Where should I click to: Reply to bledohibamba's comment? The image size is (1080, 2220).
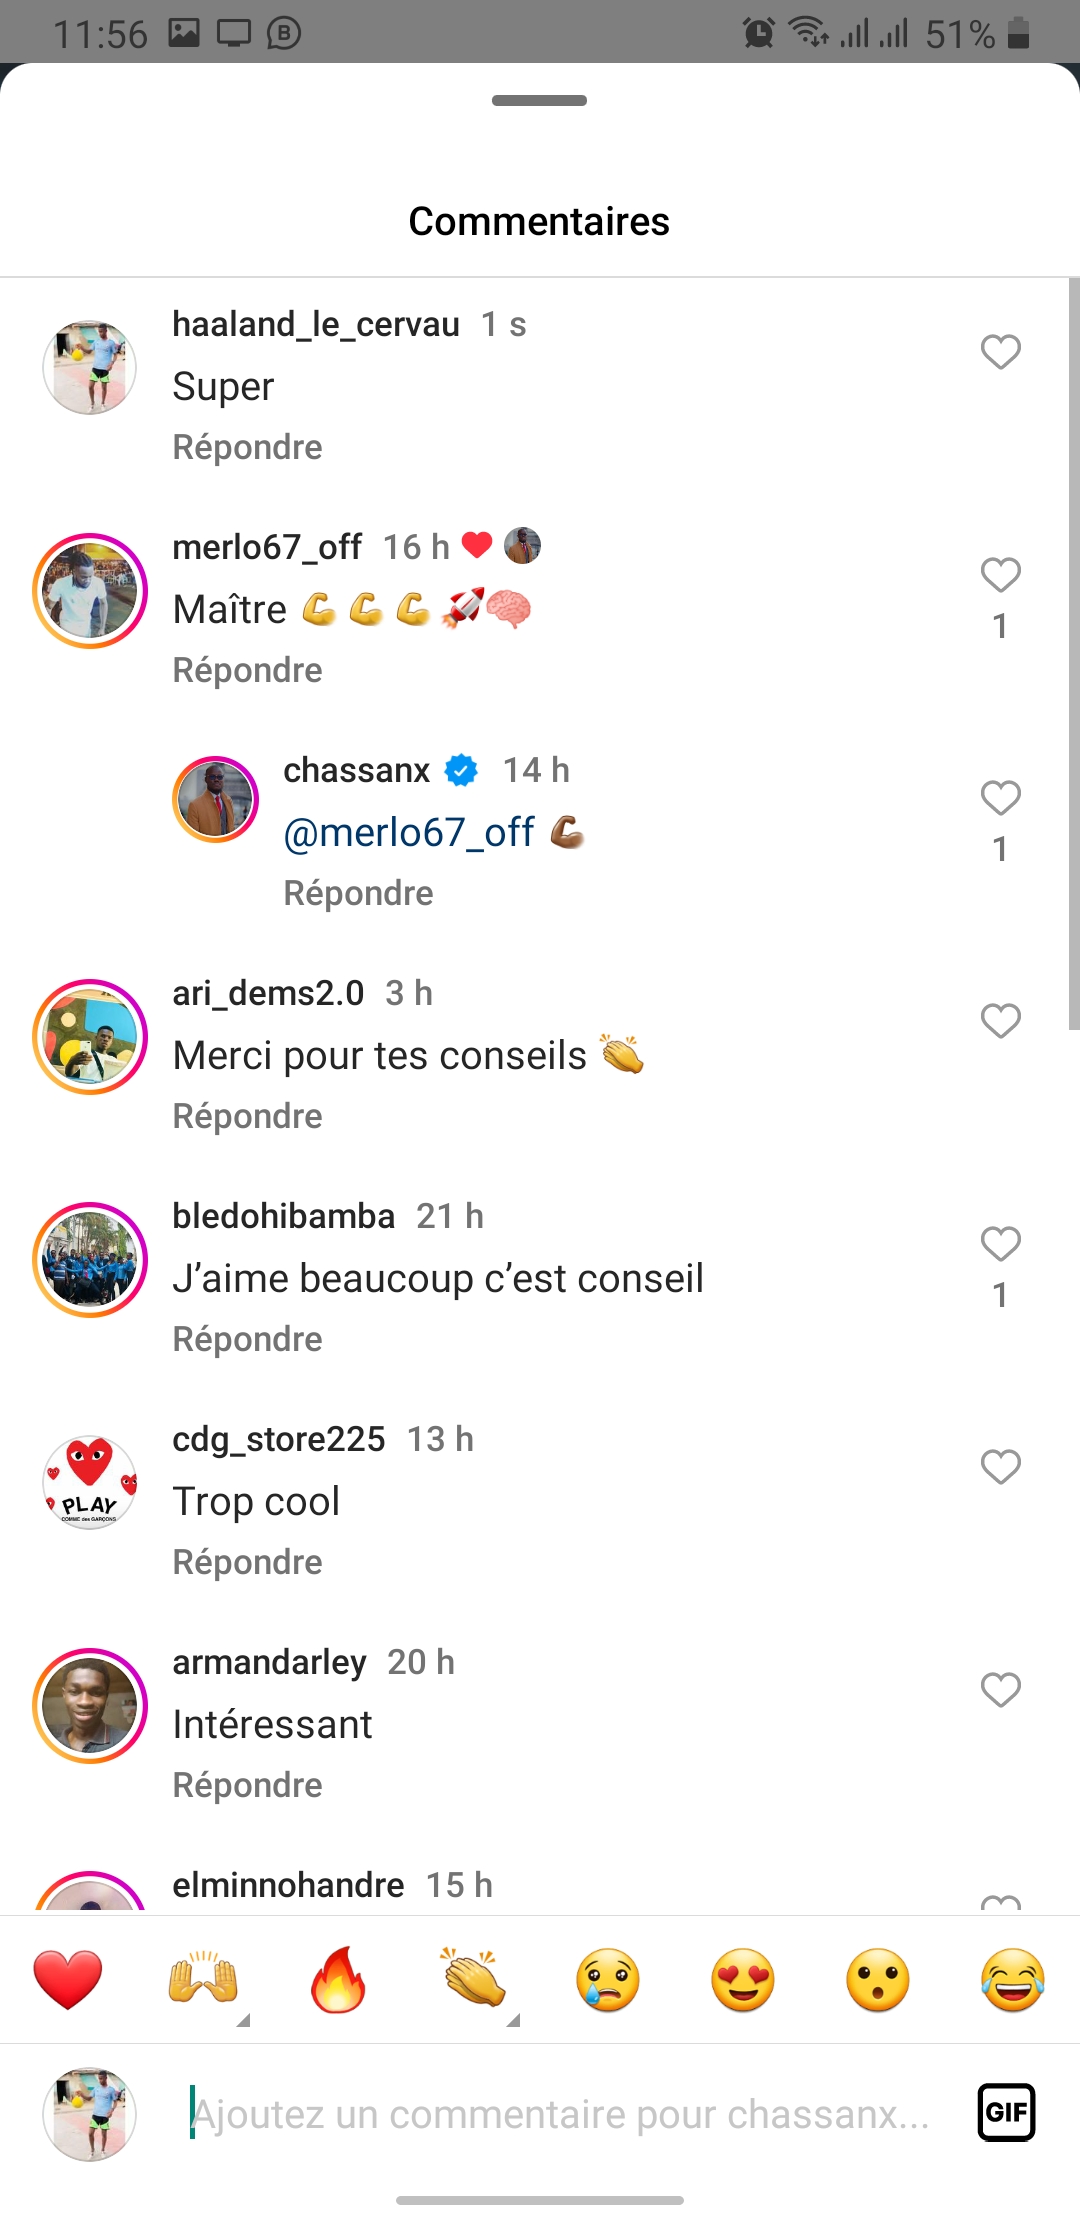(x=247, y=1339)
